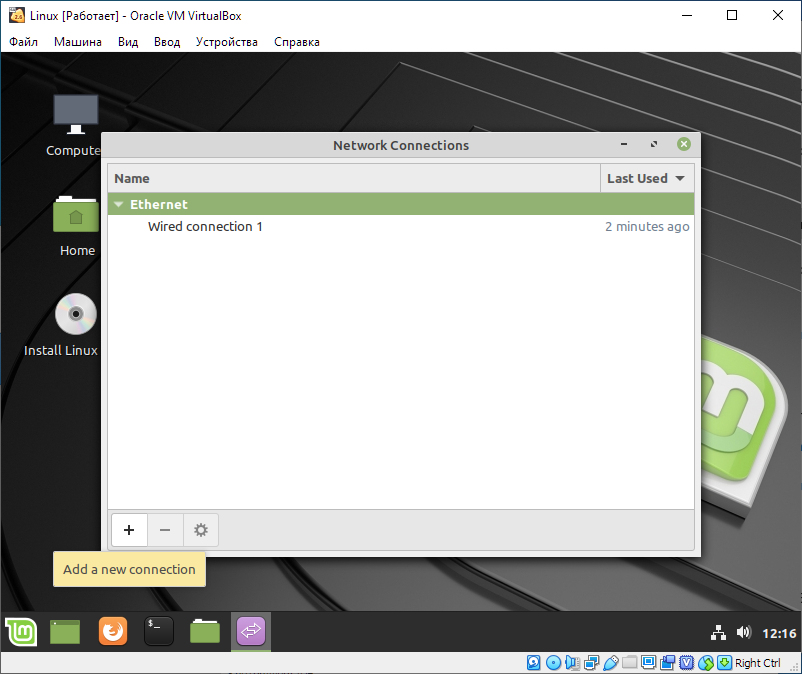Click the Network Connections taskbar button
Screen dimensions: 802x674
pyautogui.click(x=251, y=631)
